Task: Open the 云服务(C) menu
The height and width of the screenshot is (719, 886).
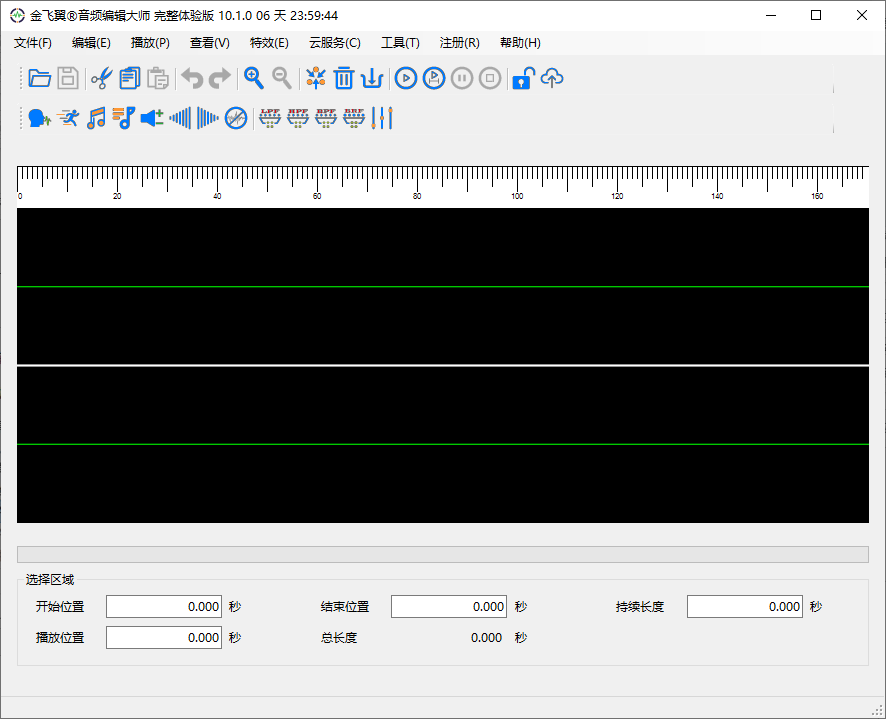Action: [x=335, y=43]
